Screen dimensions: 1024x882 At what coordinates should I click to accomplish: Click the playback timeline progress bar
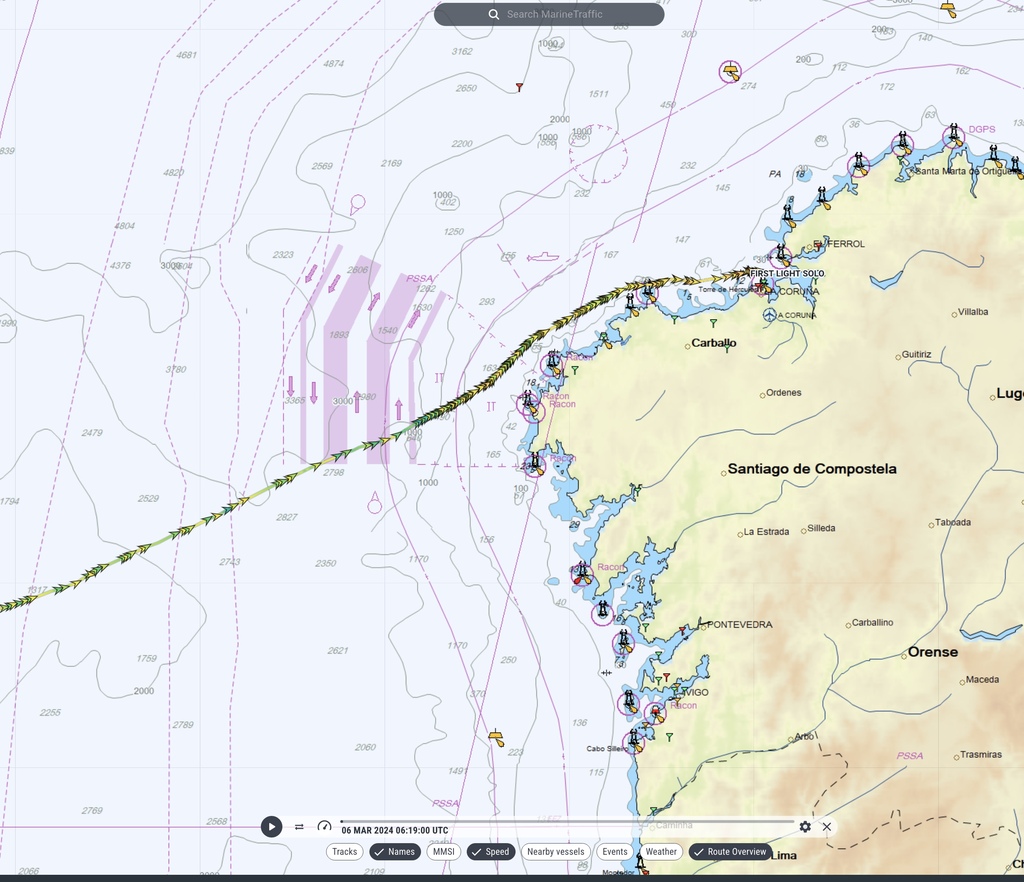point(567,821)
